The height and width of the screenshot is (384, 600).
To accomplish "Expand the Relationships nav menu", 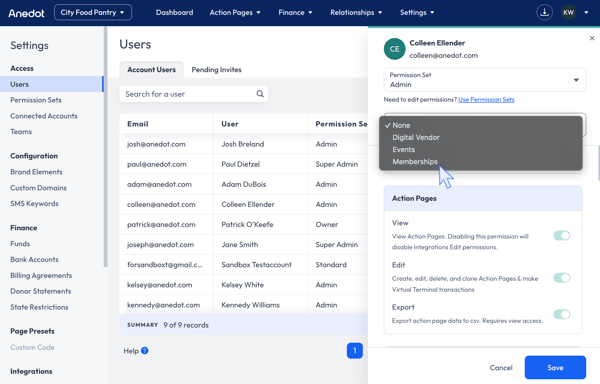I will click(356, 13).
